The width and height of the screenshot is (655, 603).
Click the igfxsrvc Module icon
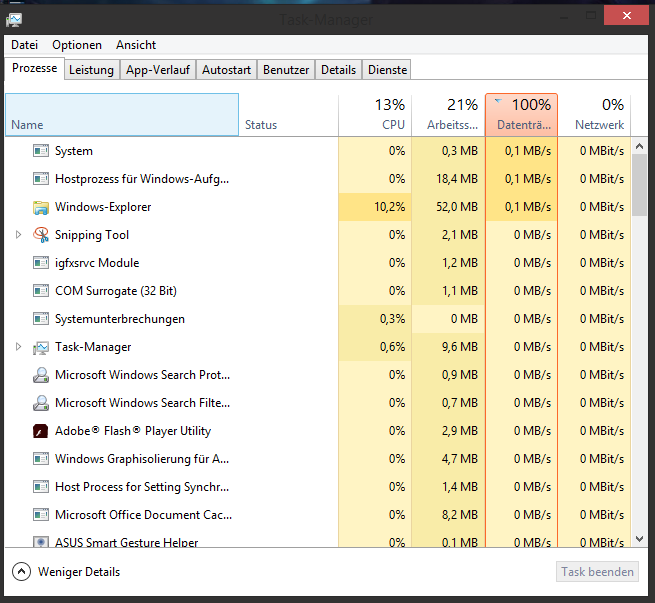[41, 263]
